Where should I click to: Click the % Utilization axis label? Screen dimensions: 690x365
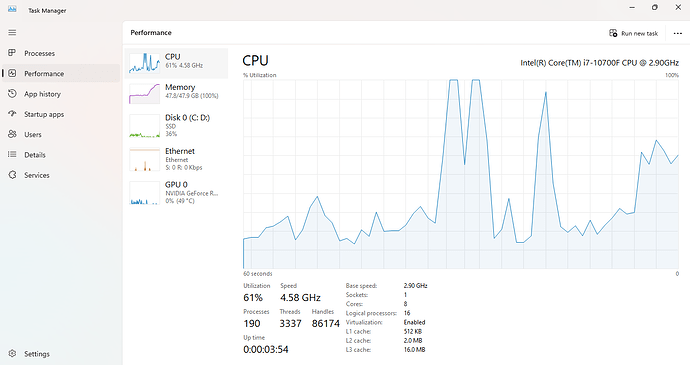(260, 75)
